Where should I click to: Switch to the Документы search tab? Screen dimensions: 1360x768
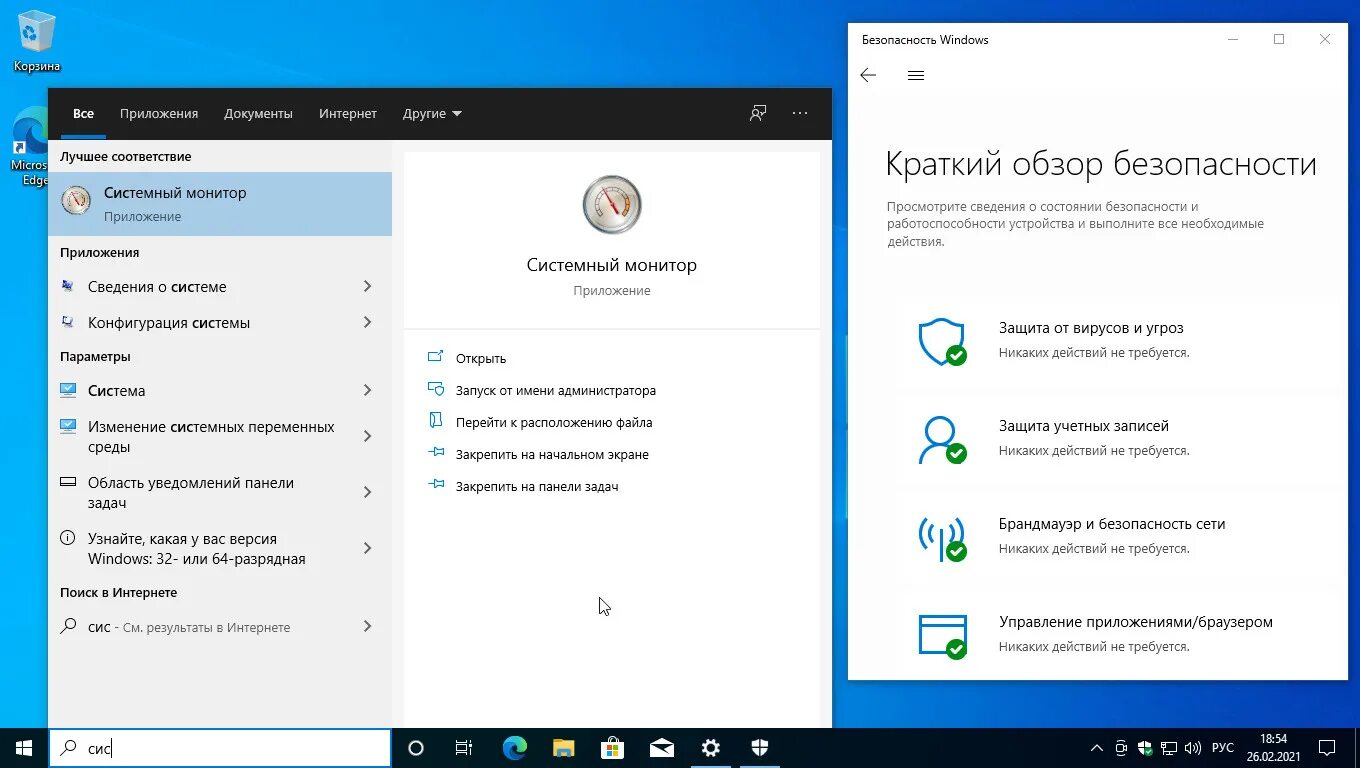(x=258, y=113)
